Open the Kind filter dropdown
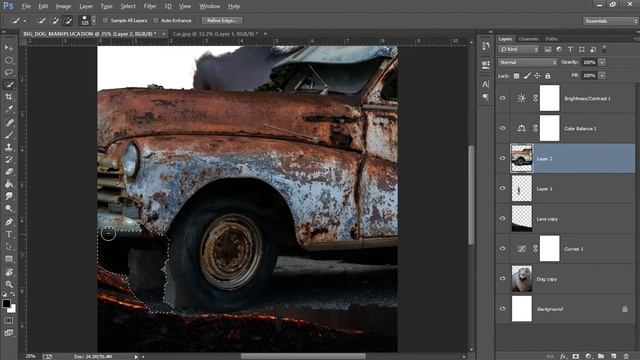640x360 pixels. tap(519, 49)
